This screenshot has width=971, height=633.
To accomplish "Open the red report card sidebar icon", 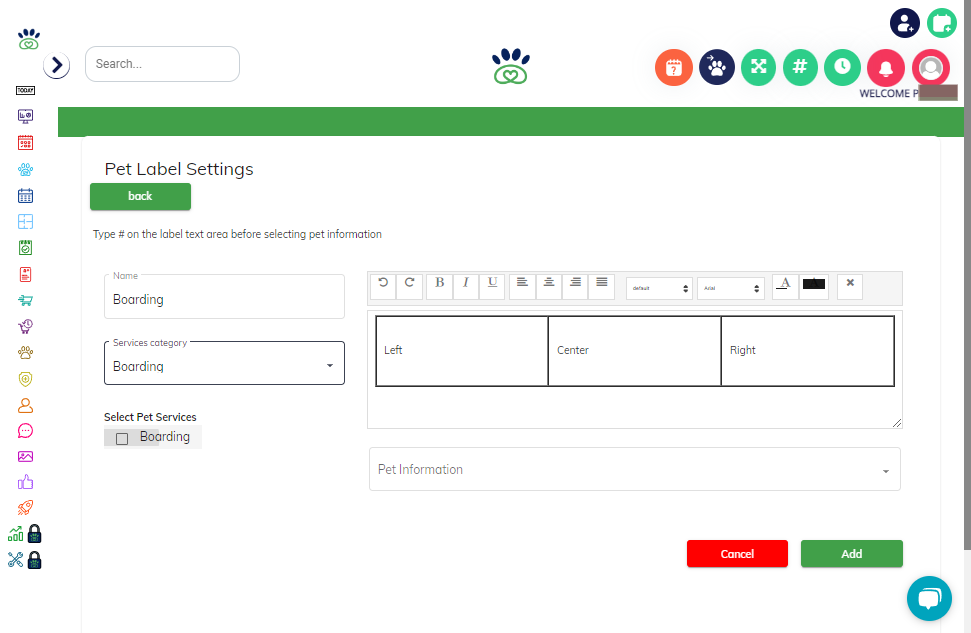I will pos(25,274).
